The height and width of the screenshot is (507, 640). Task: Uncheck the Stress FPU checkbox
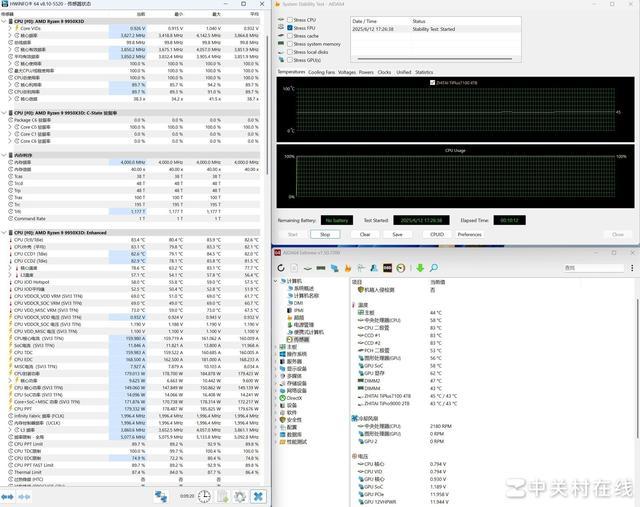click(x=290, y=28)
